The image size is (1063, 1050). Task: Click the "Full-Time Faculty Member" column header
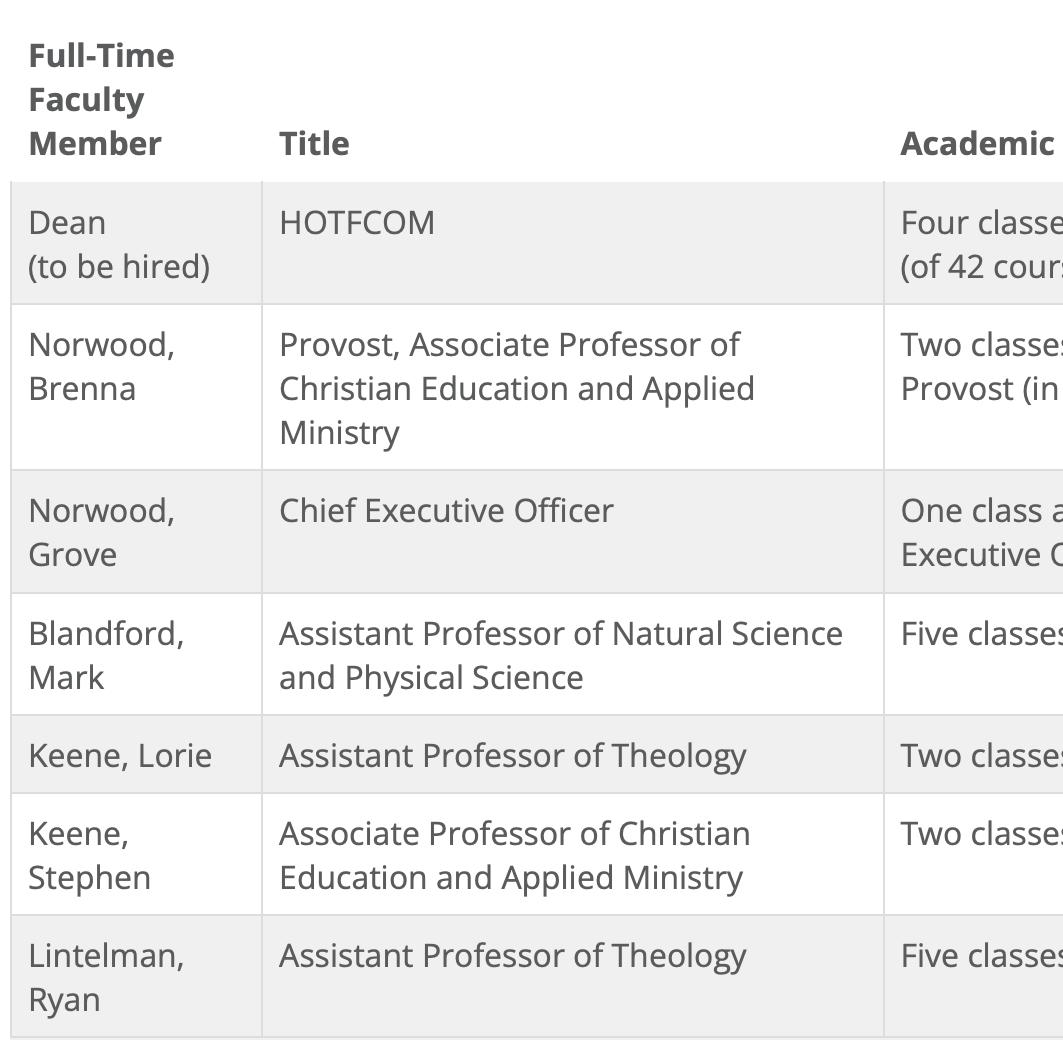tap(101, 99)
